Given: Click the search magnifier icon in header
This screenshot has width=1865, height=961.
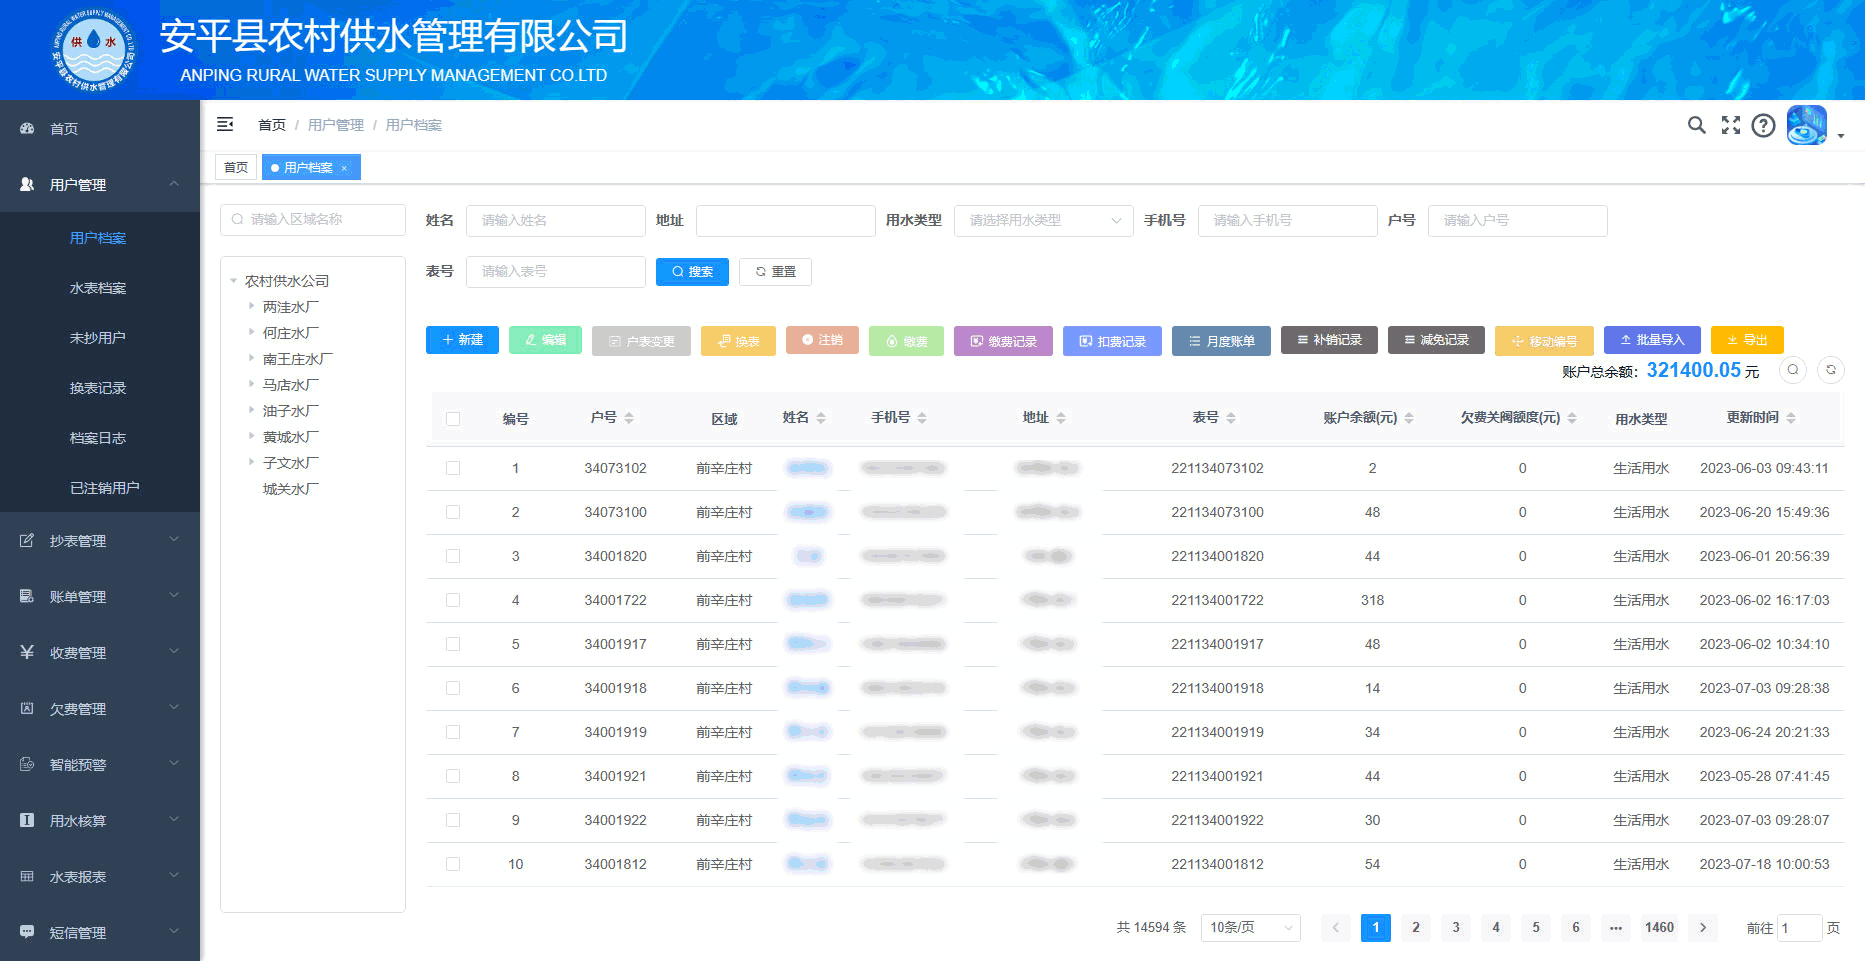Looking at the screenshot, I should click(1696, 125).
